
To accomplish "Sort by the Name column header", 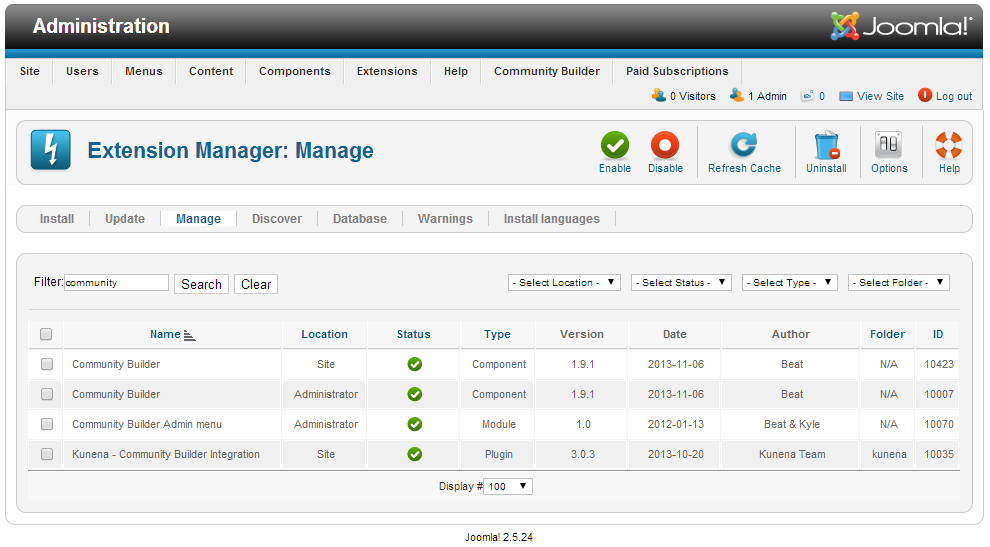I will 165,334.
